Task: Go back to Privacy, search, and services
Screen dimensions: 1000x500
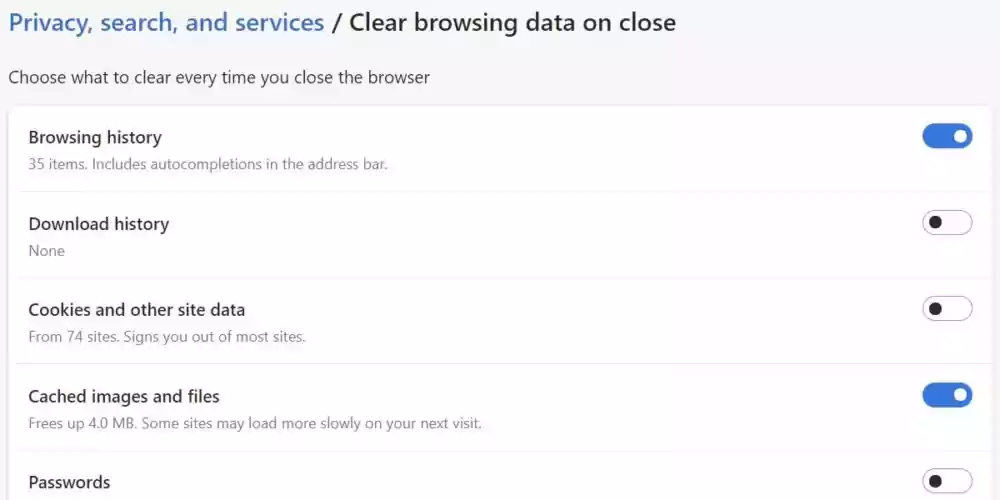Action: point(166,22)
